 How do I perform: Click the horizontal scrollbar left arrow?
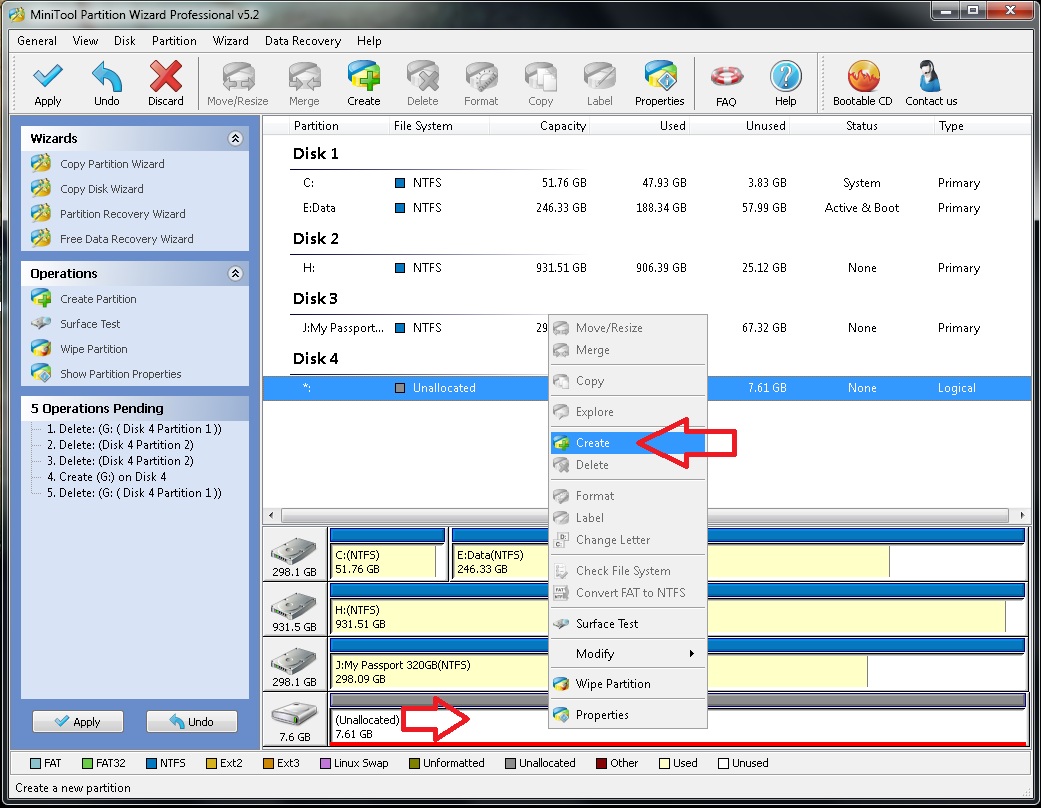271,515
